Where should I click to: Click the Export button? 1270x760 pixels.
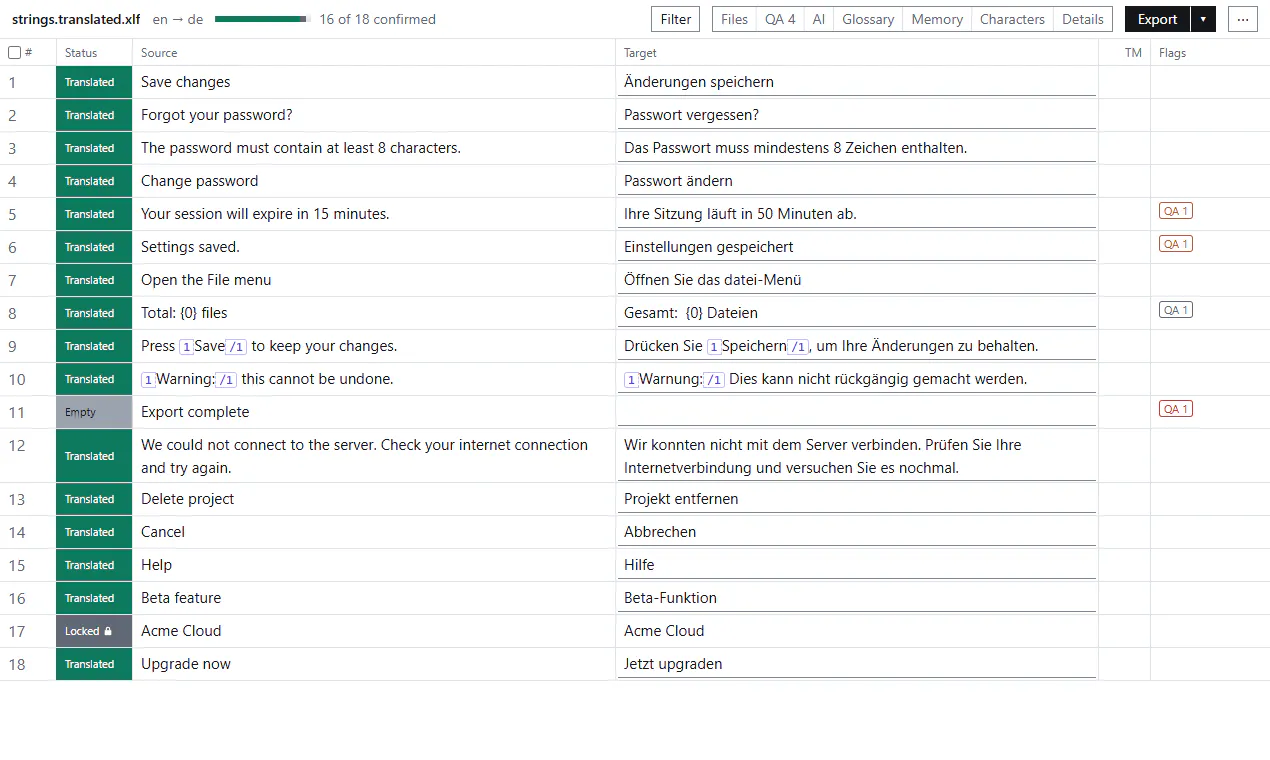click(1158, 19)
